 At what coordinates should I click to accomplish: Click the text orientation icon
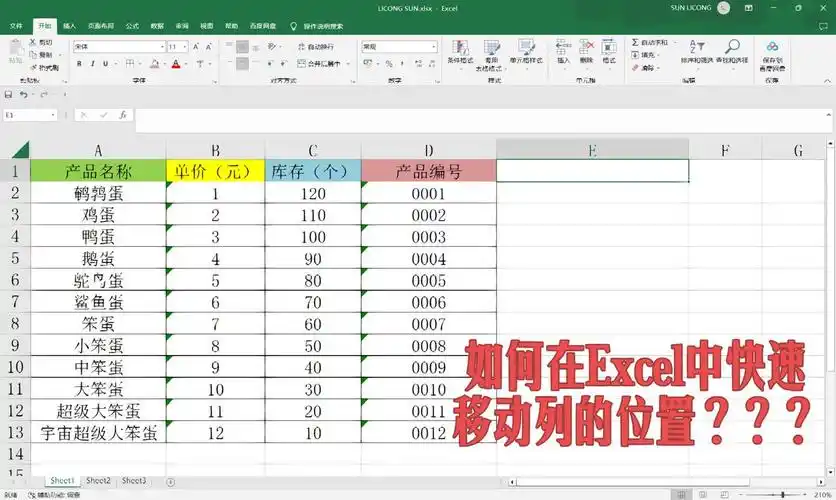[x=272, y=47]
